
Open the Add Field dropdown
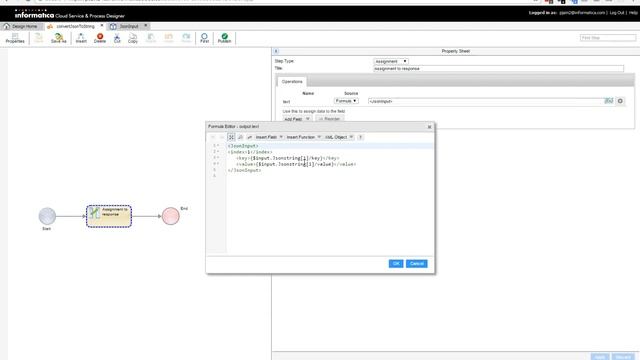[297, 119]
